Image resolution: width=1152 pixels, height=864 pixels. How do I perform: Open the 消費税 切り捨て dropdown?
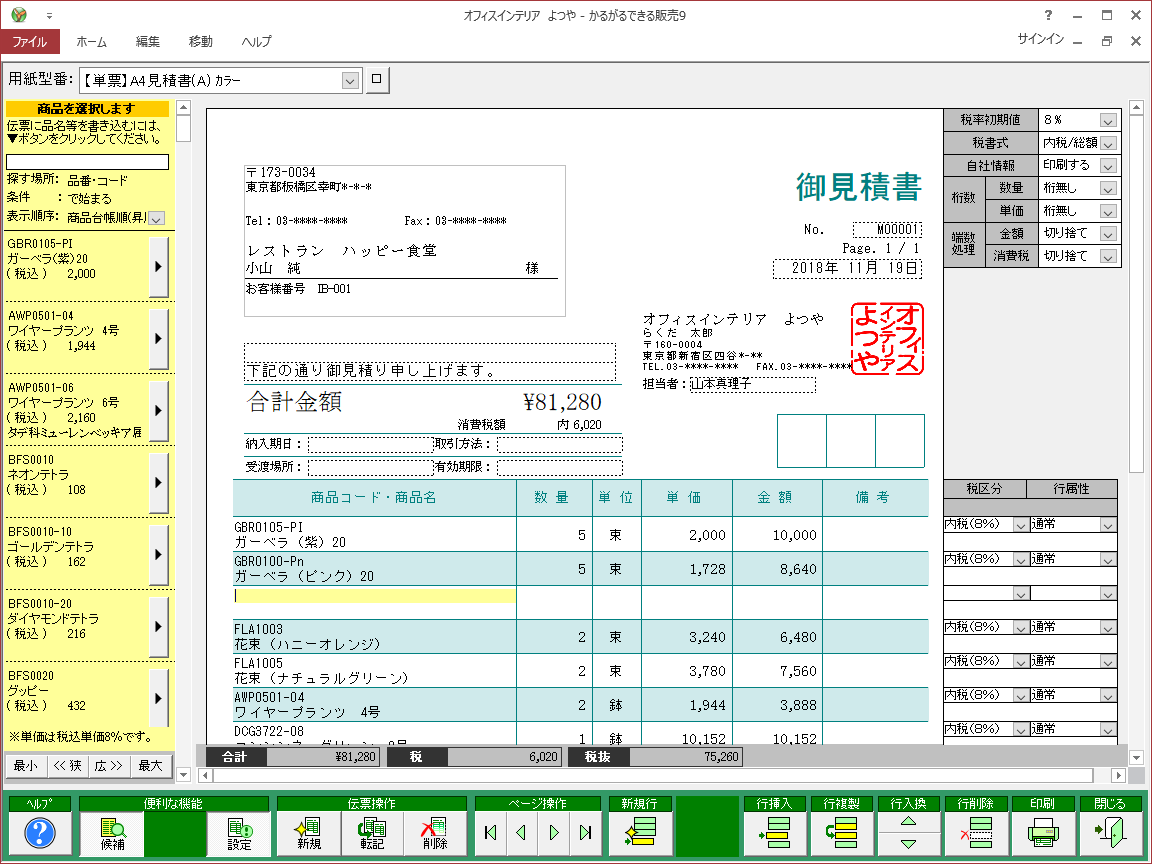(x=1108, y=256)
